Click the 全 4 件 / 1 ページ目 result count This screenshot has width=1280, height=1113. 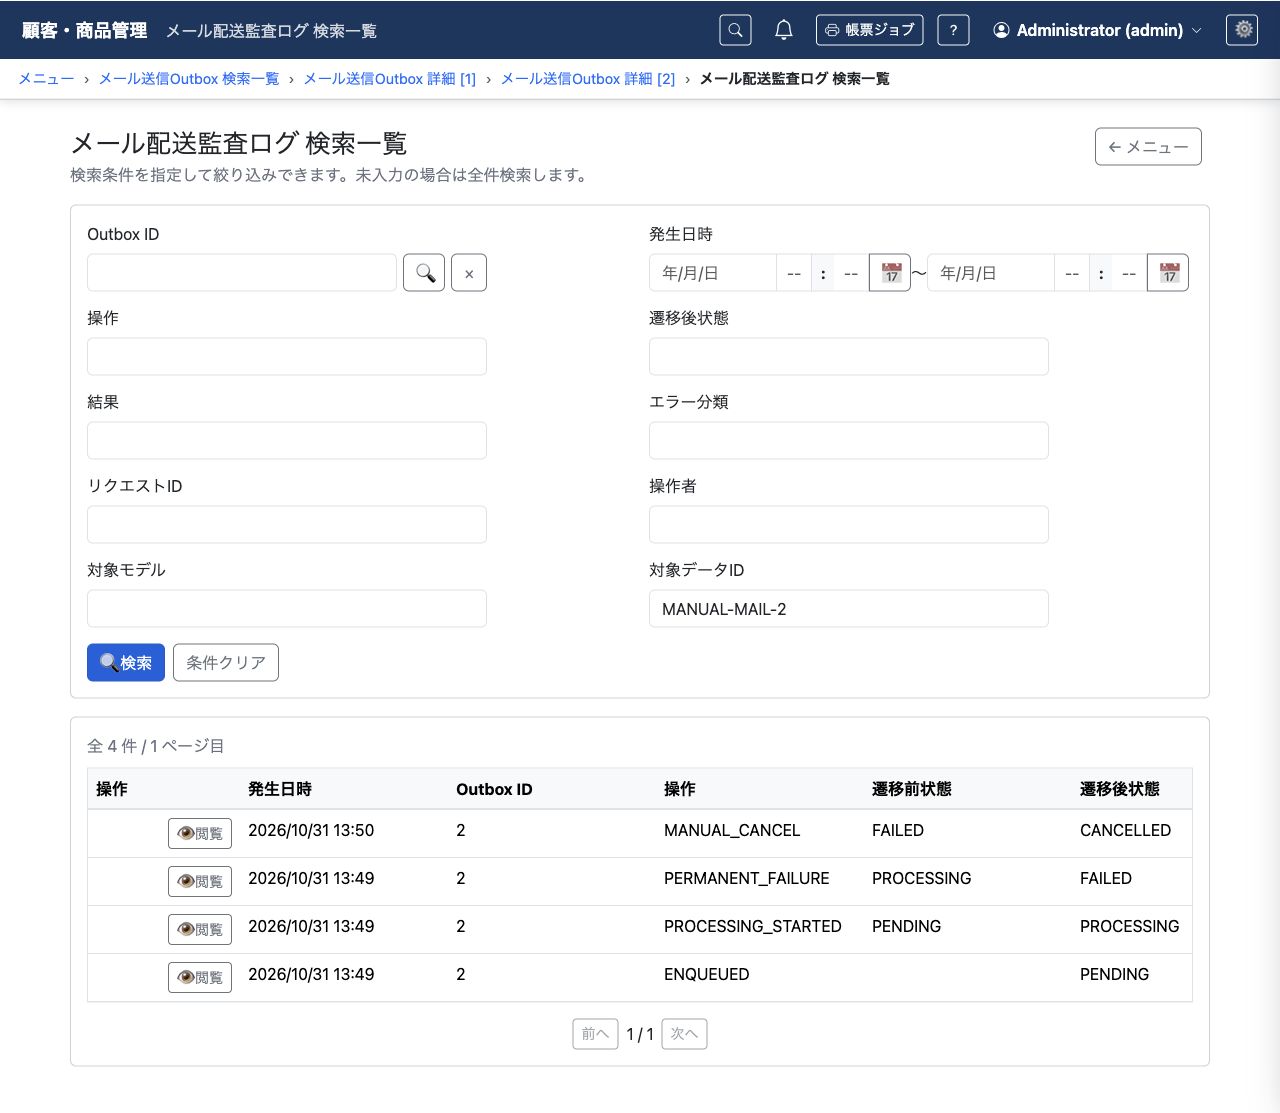point(156,746)
